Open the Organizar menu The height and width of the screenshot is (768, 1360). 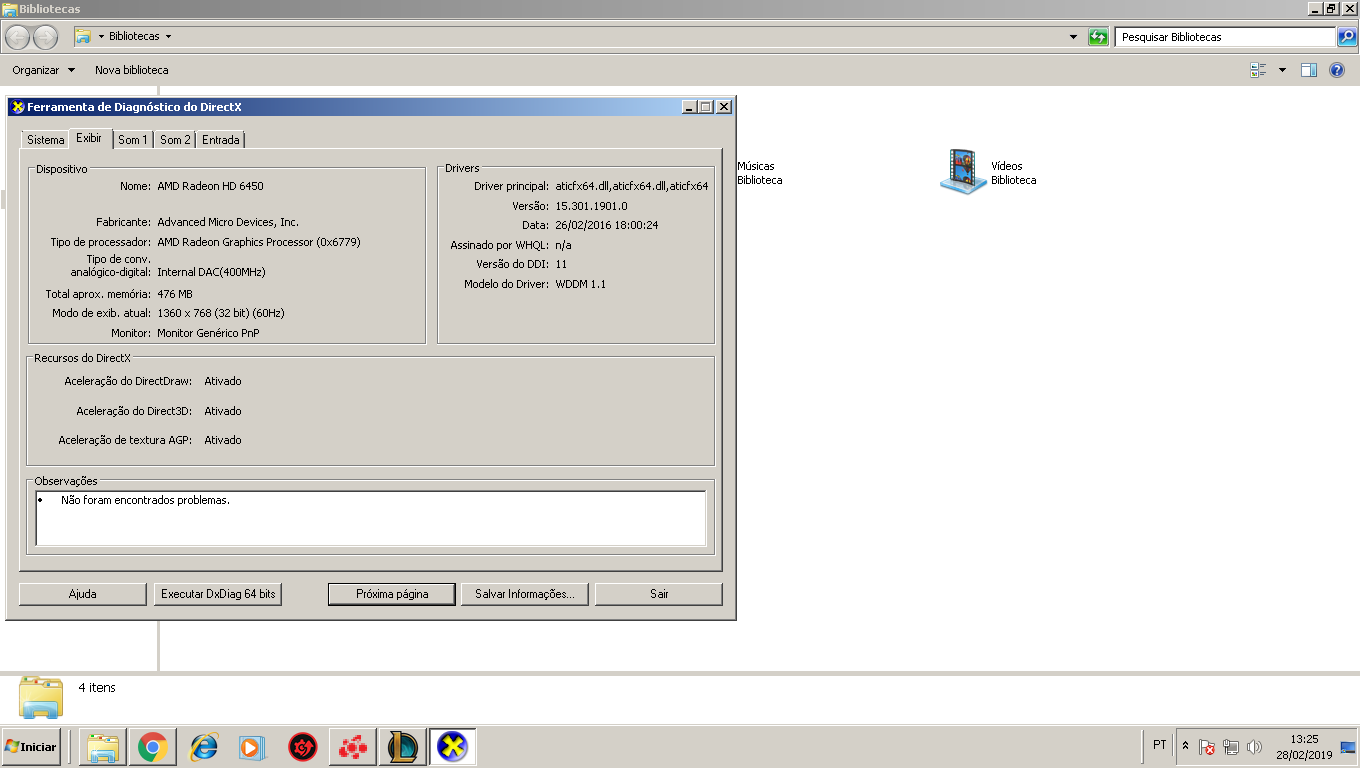43,70
